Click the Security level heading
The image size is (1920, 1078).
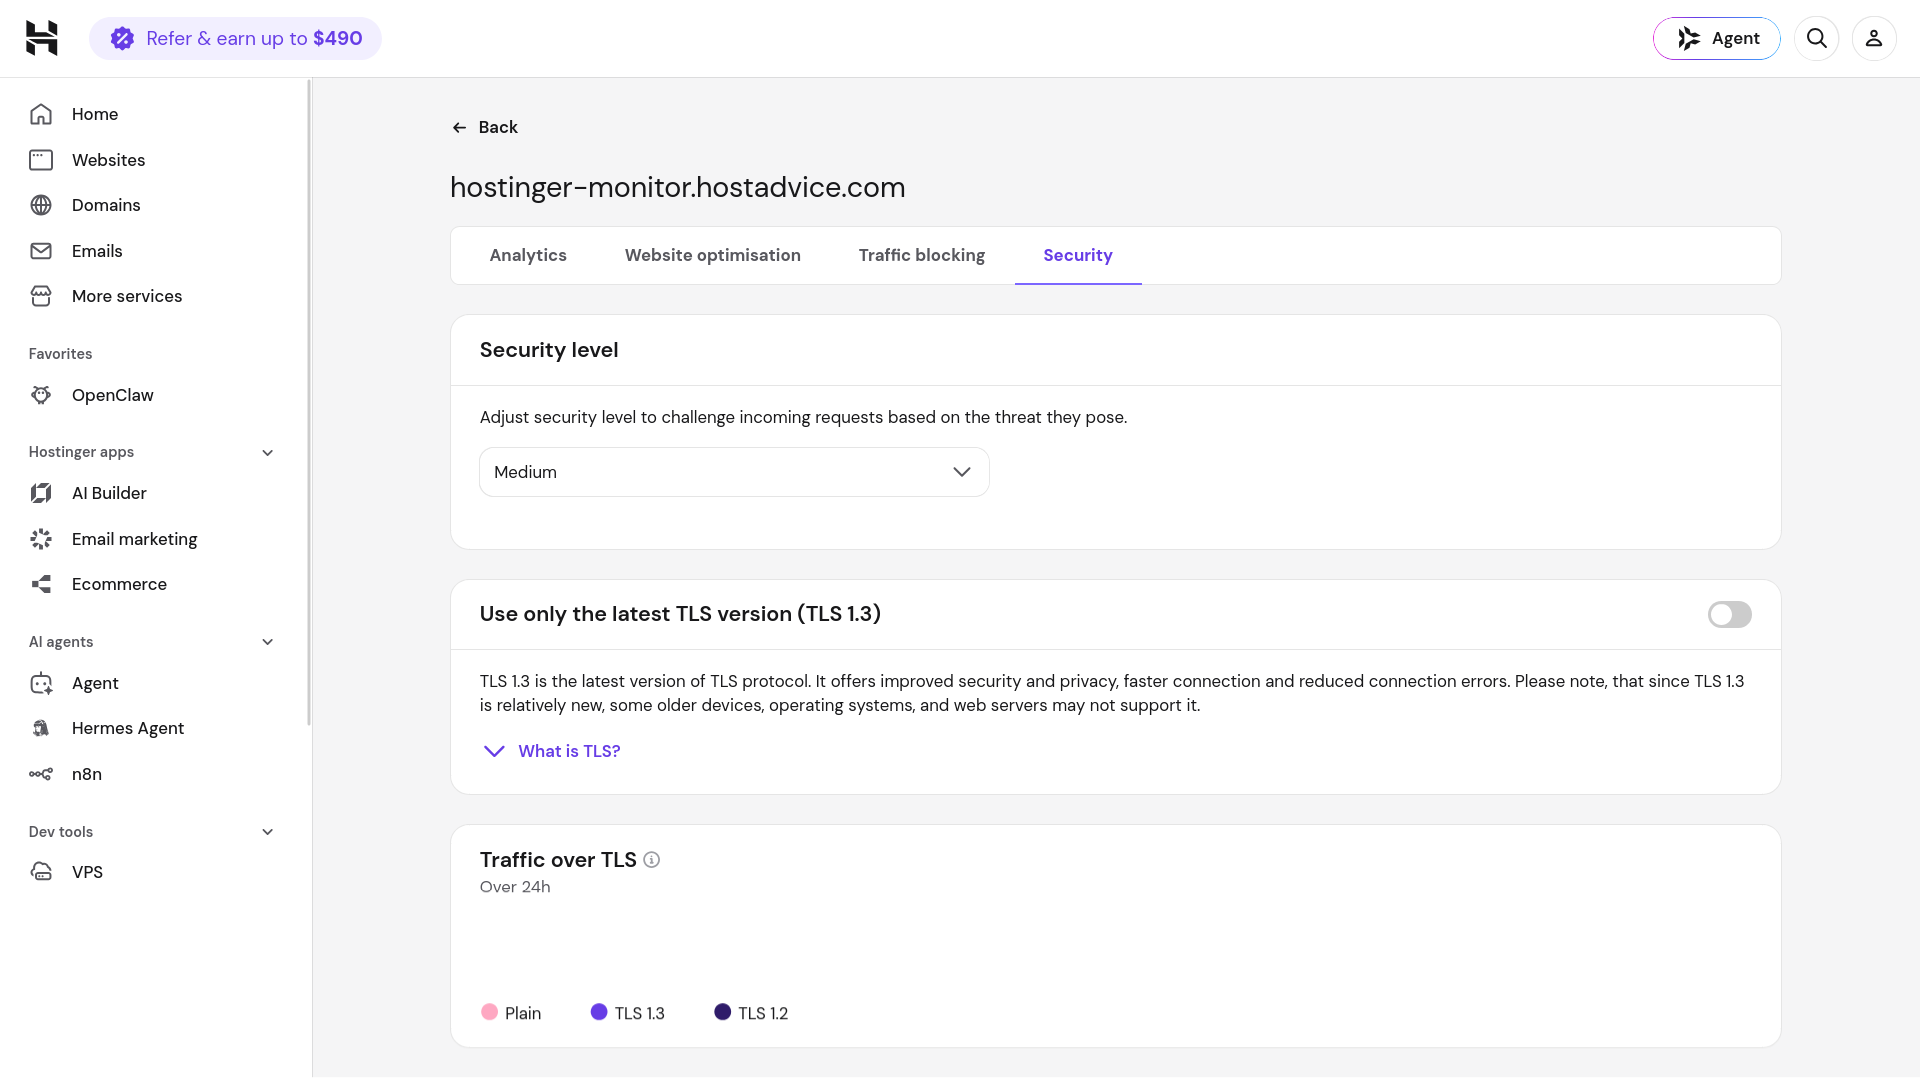pyautogui.click(x=549, y=350)
